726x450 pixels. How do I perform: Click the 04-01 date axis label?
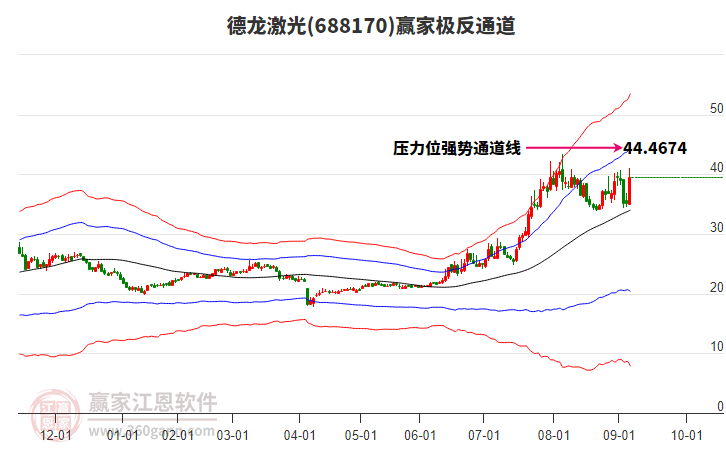(x=300, y=436)
